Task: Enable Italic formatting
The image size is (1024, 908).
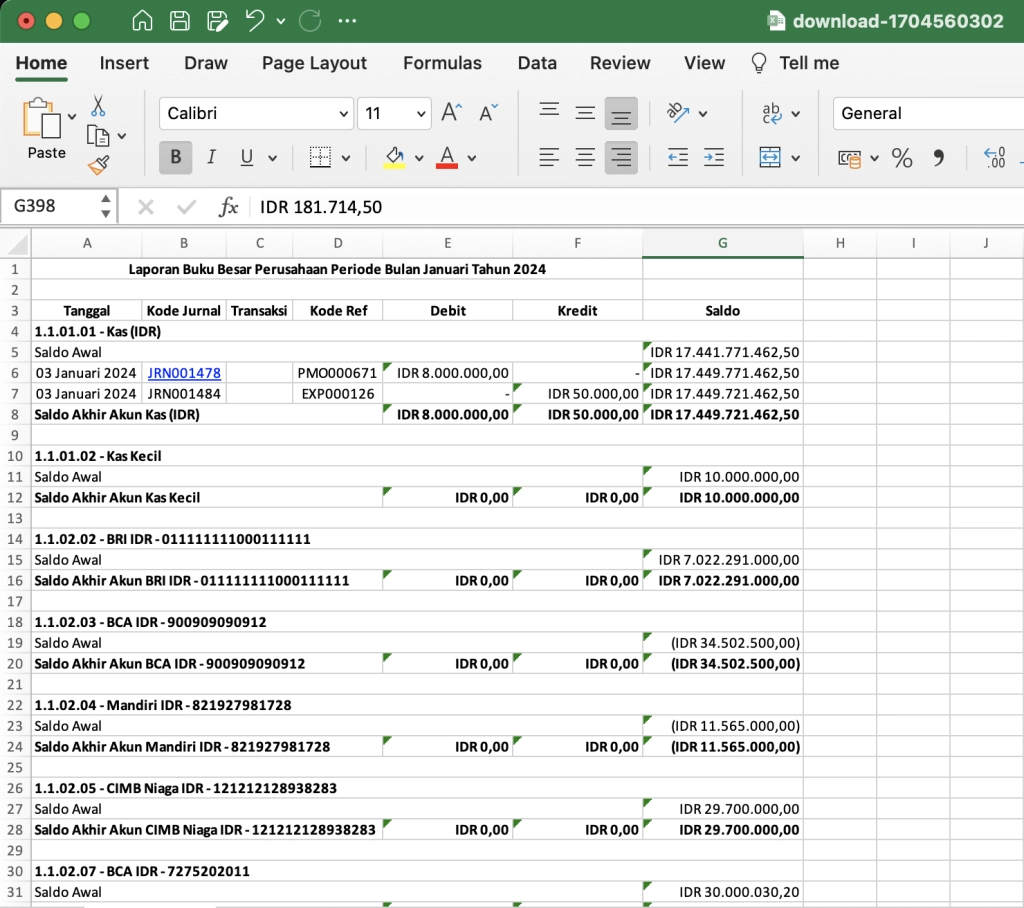Action: point(211,158)
